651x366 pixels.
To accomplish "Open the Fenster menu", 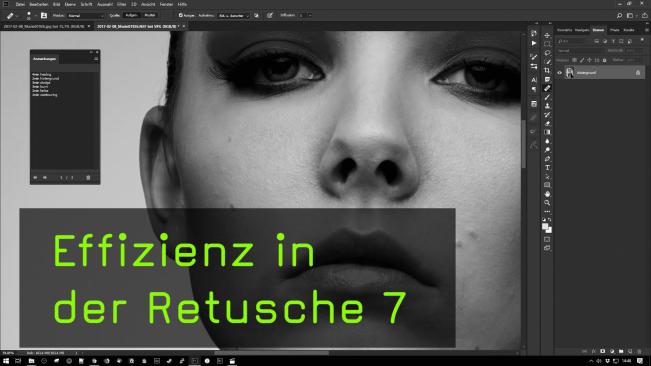I will pos(166,4).
